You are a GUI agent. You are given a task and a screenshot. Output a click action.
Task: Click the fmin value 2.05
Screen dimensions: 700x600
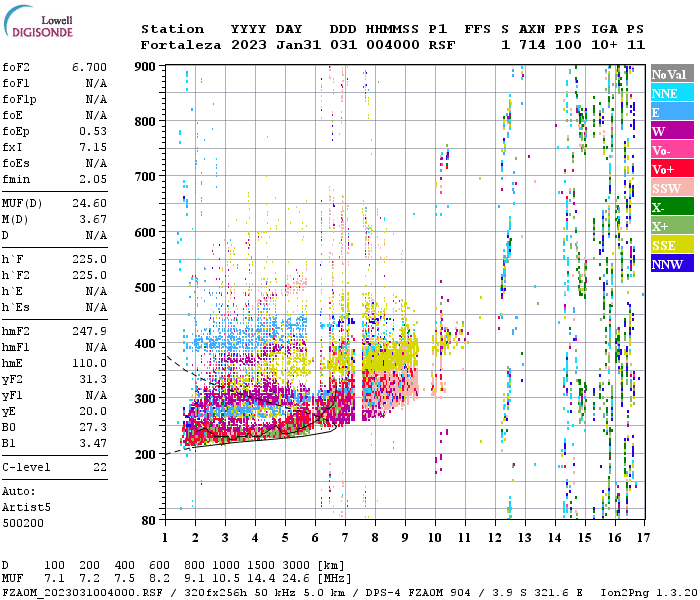(x=93, y=179)
